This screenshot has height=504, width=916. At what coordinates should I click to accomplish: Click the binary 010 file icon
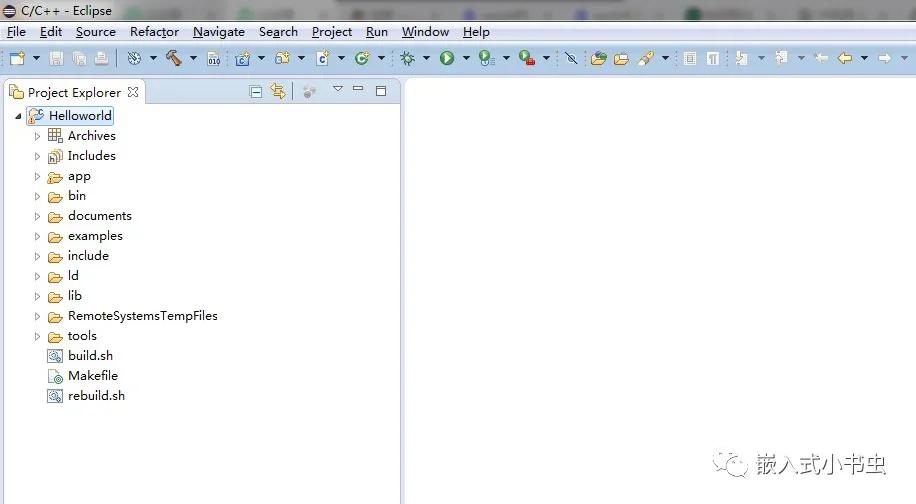(x=214, y=58)
